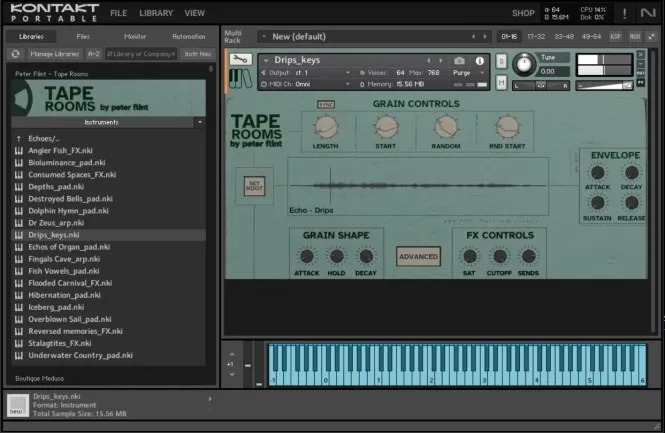Click the Grain Shape DECAY knob
Screen dimensions: 665x433
pyautogui.click(x=366, y=256)
